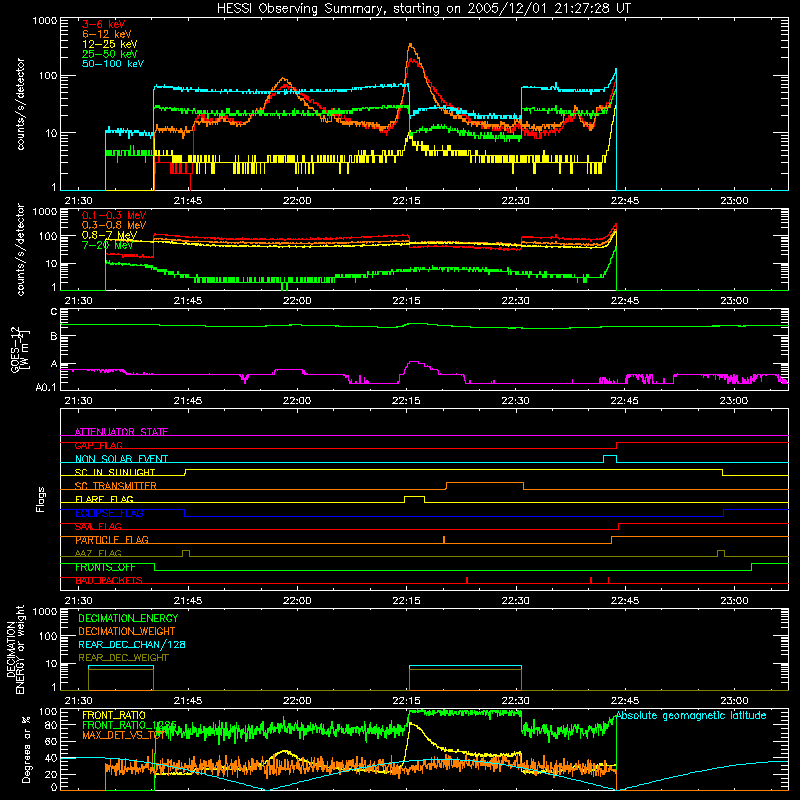The width and height of the screenshot is (800, 800).
Task: Click the 12-25 keV legend label
Action: pyautogui.click(x=110, y=44)
